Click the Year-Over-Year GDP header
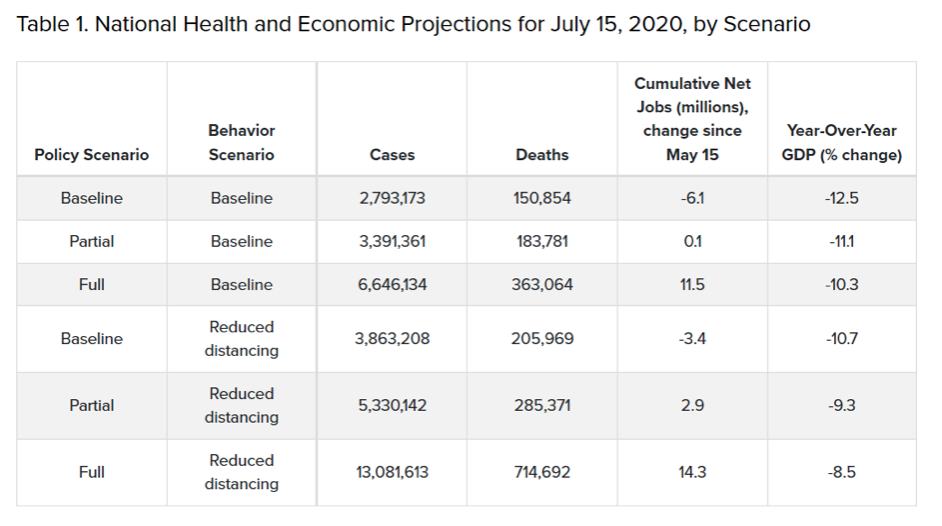942x526 pixels. [842, 143]
